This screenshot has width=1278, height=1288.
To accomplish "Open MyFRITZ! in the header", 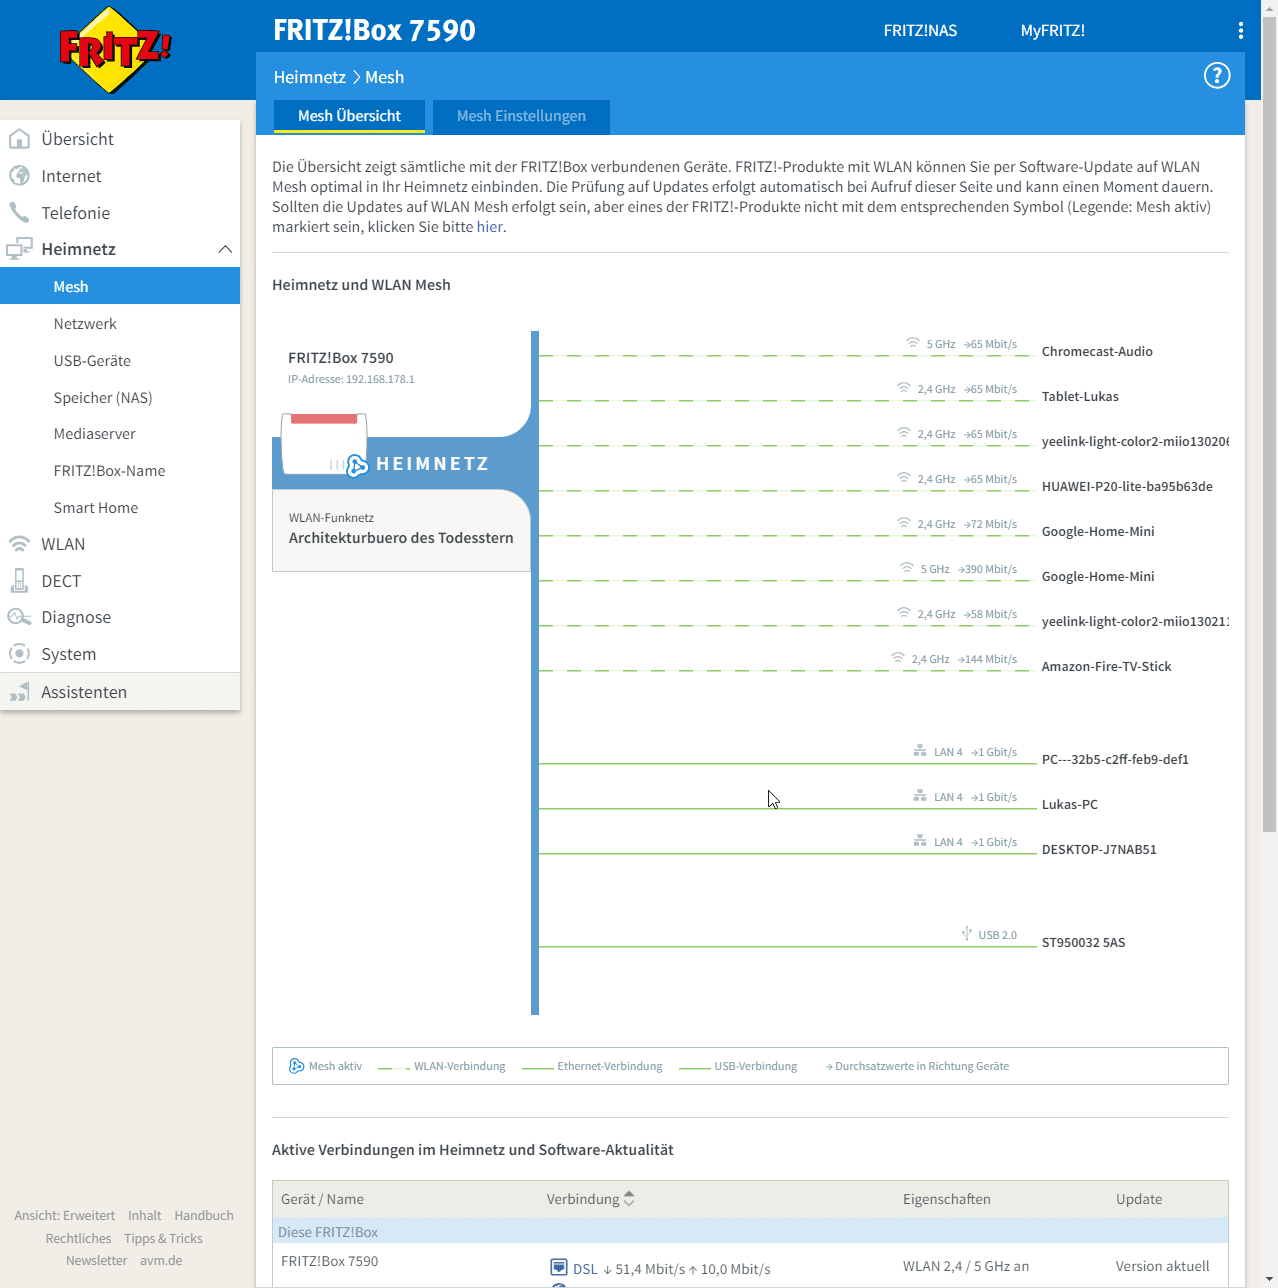I will 1052,31.
